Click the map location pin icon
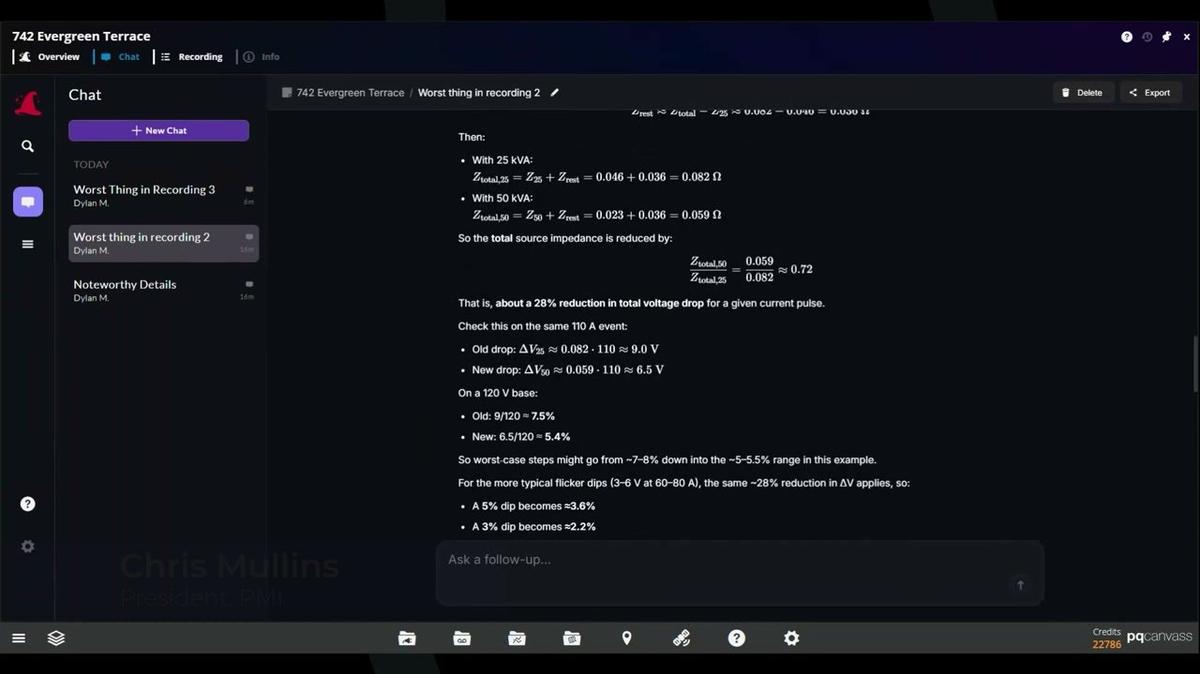1200x674 pixels. (627, 638)
